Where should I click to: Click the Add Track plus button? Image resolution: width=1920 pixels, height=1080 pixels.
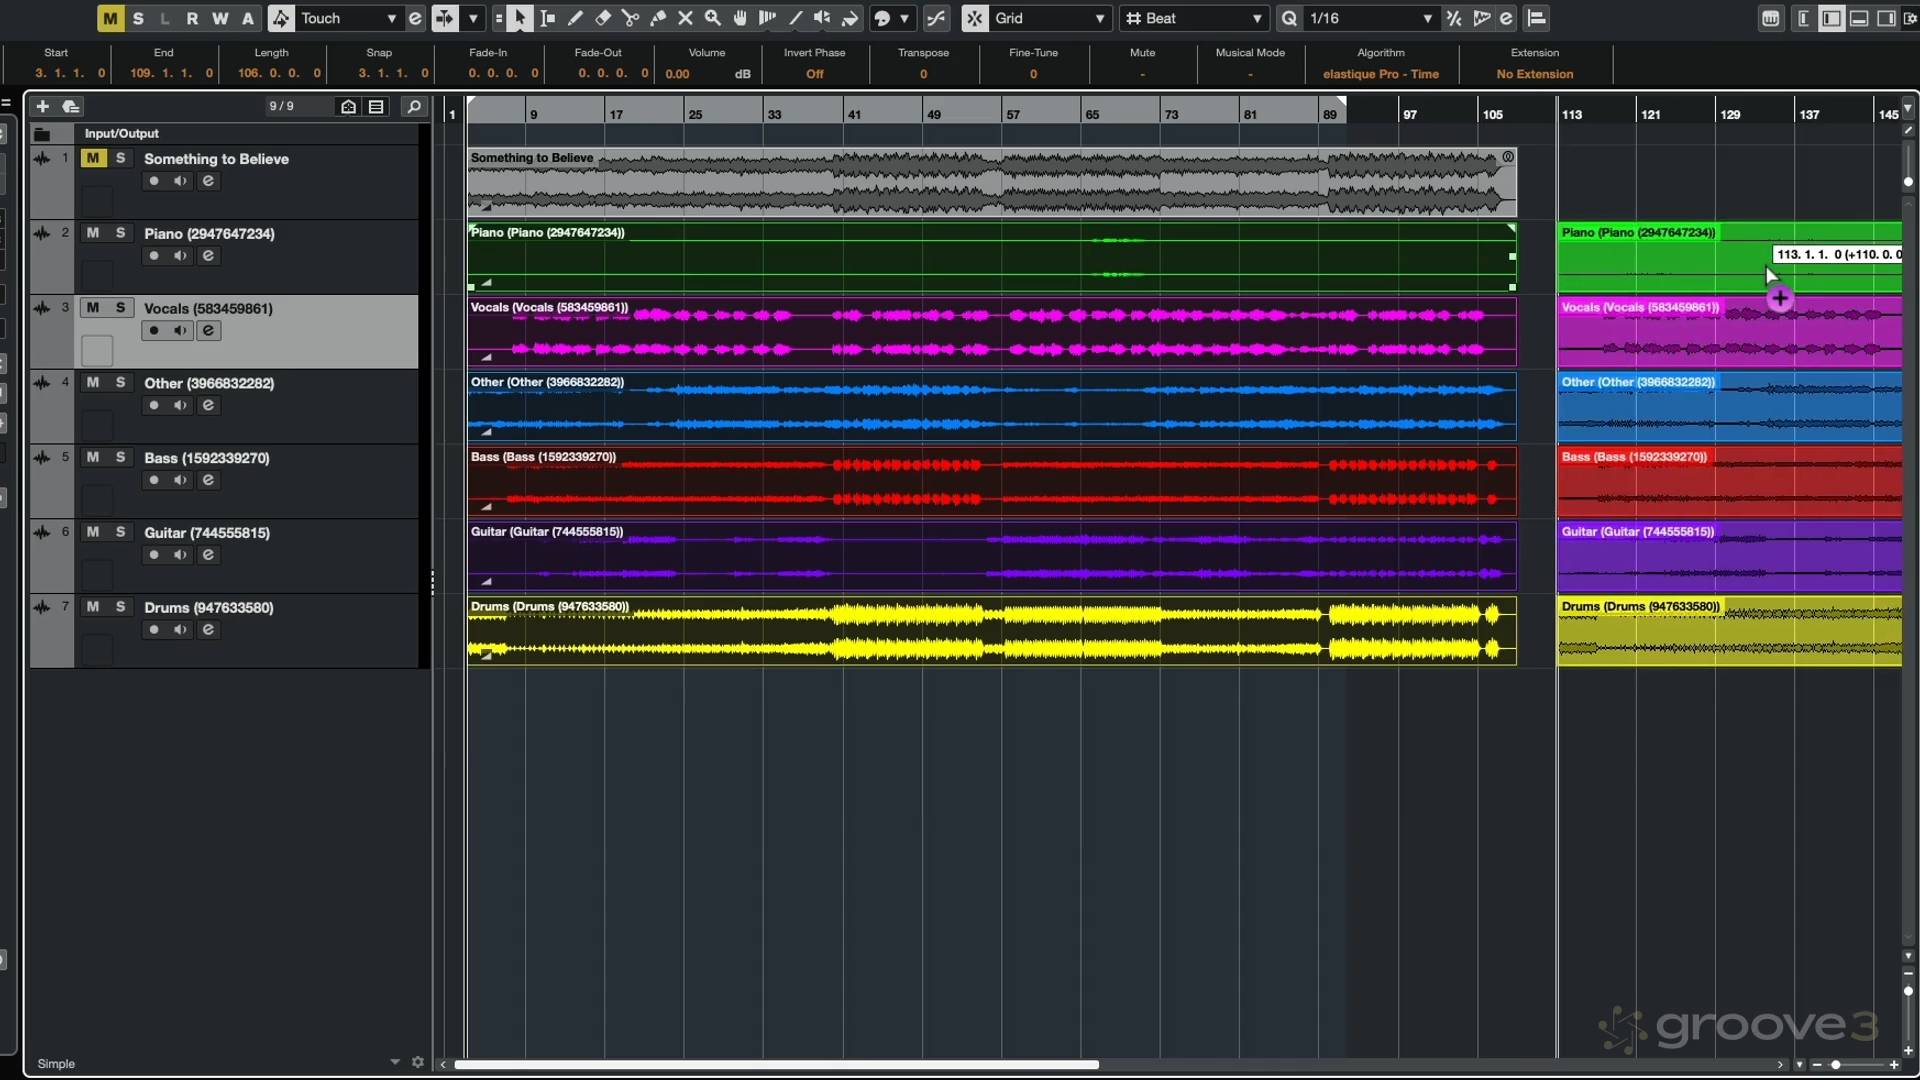pos(42,106)
